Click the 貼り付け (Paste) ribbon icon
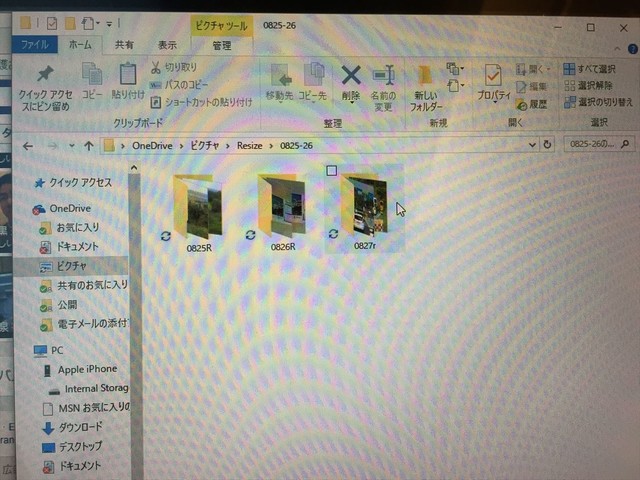The image size is (640, 480). pyautogui.click(x=128, y=81)
